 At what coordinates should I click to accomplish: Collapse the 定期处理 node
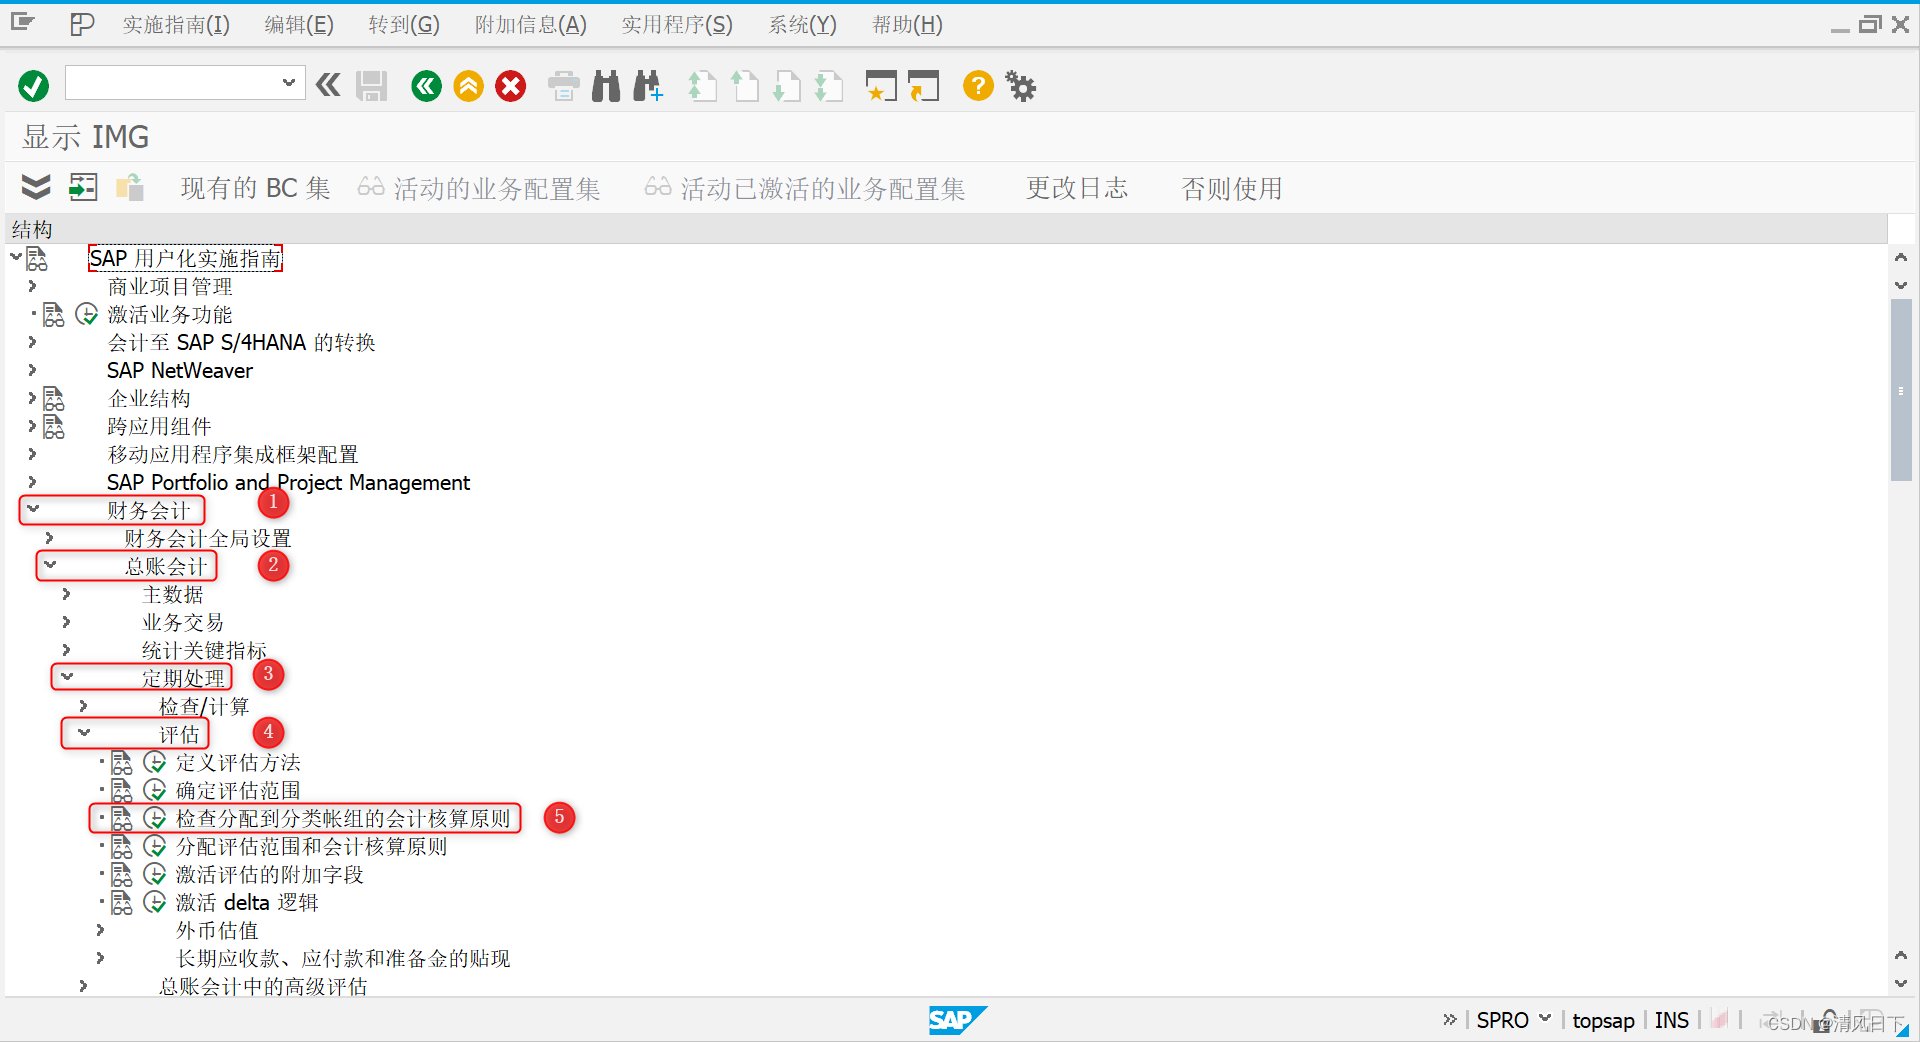67,677
